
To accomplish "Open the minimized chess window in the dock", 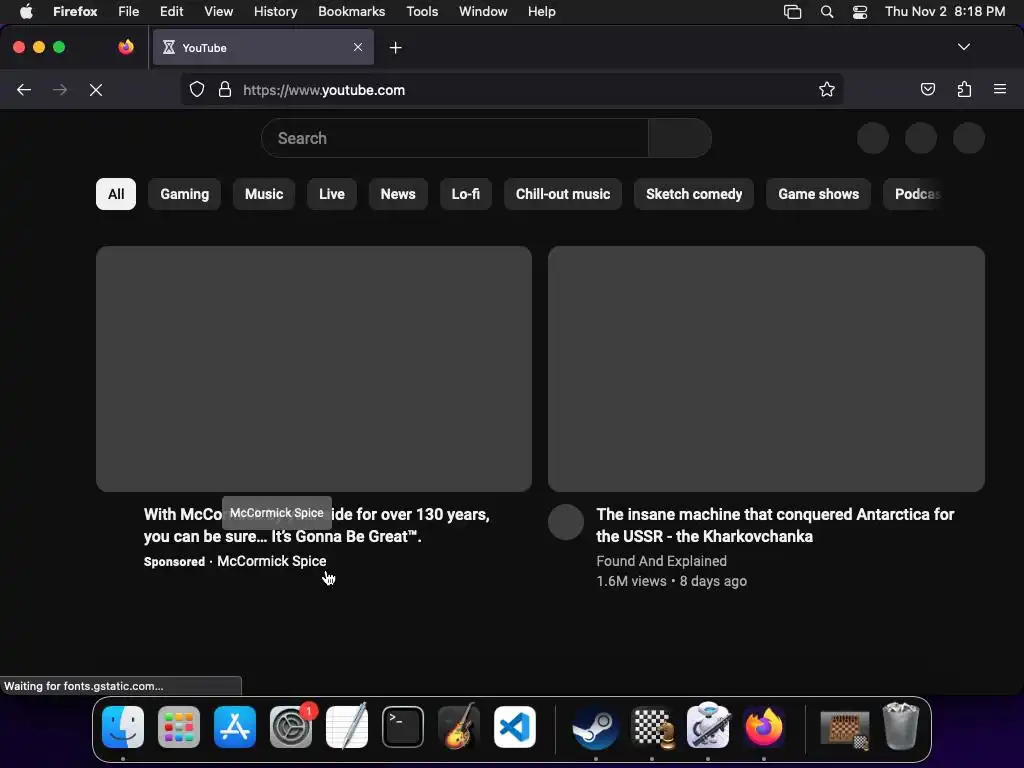I will (x=844, y=729).
